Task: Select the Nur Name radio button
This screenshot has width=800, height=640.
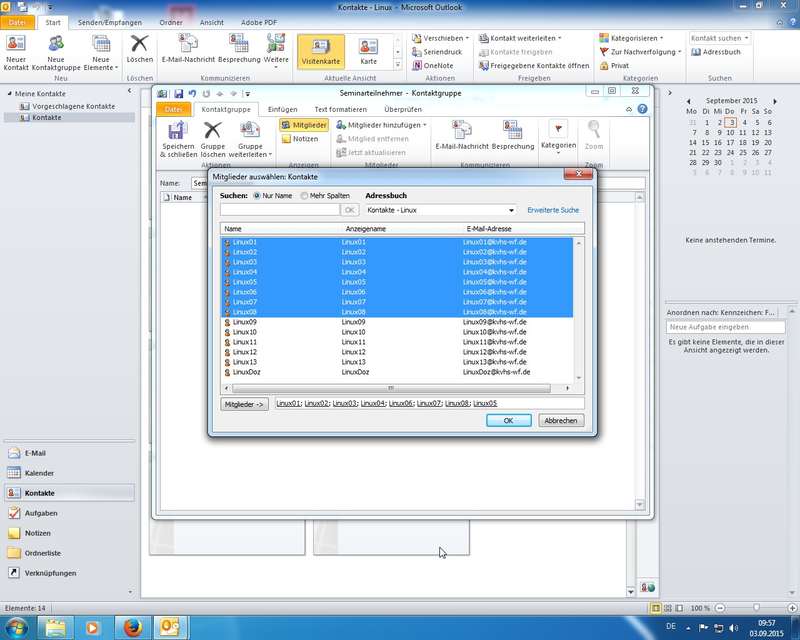Action: point(257,196)
